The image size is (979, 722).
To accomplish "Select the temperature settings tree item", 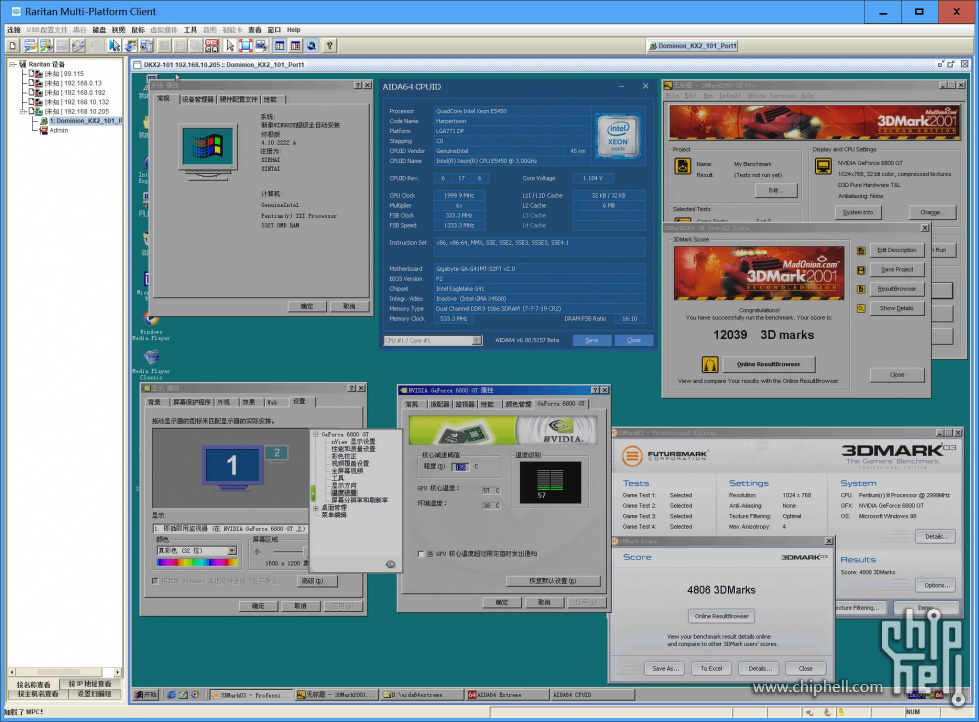I will [344, 493].
